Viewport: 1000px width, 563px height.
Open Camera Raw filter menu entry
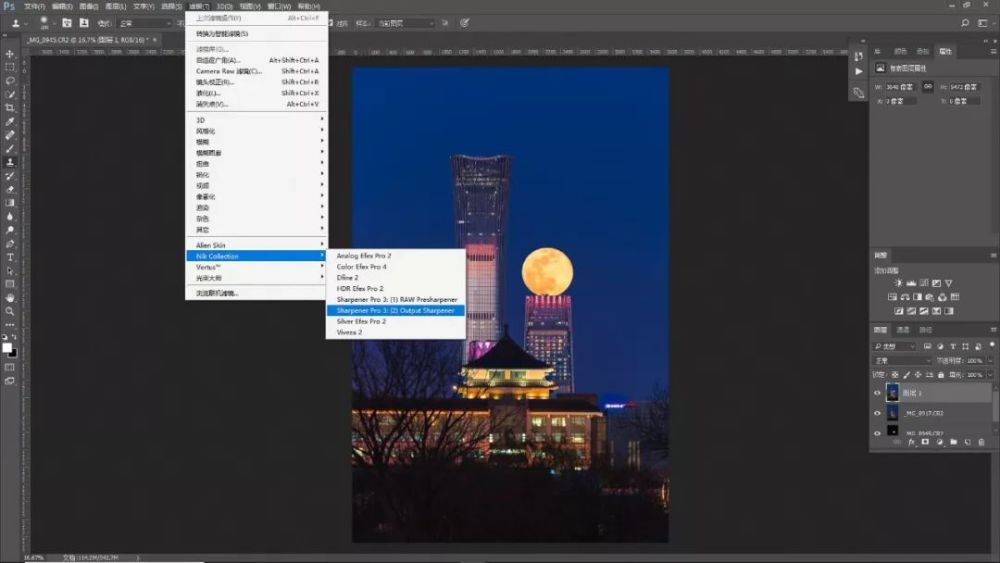click(x=228, y=71)
